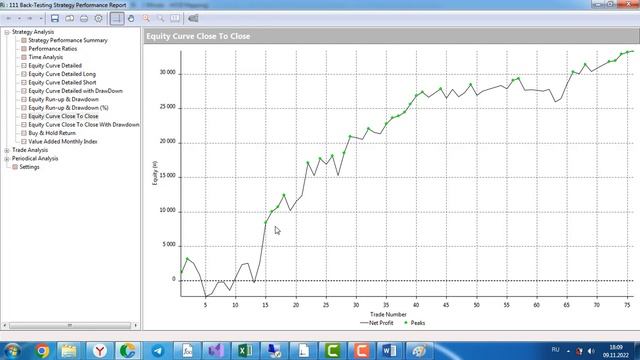Open the document file taskbar icon left of Visual Studio

click(187, 351)
